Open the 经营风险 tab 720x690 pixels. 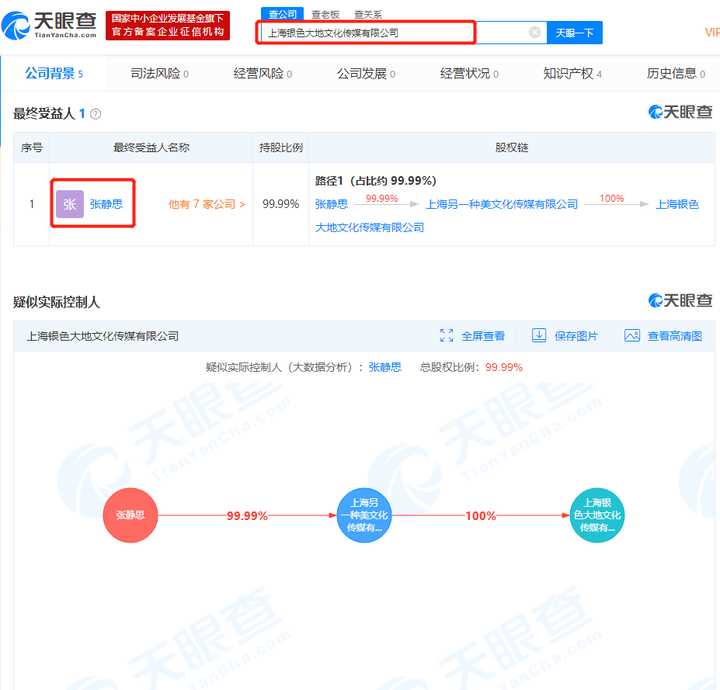[263, 73]
